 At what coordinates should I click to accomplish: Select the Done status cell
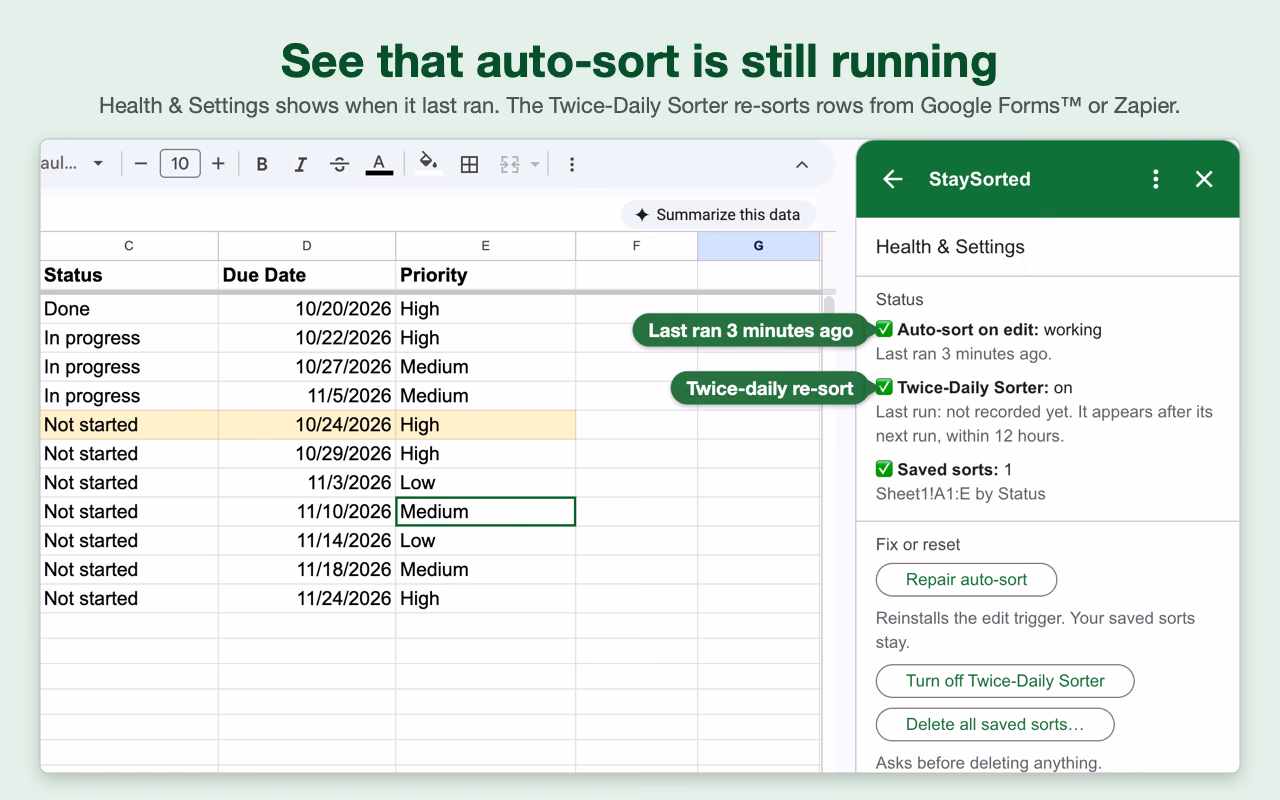coord(129,309)
